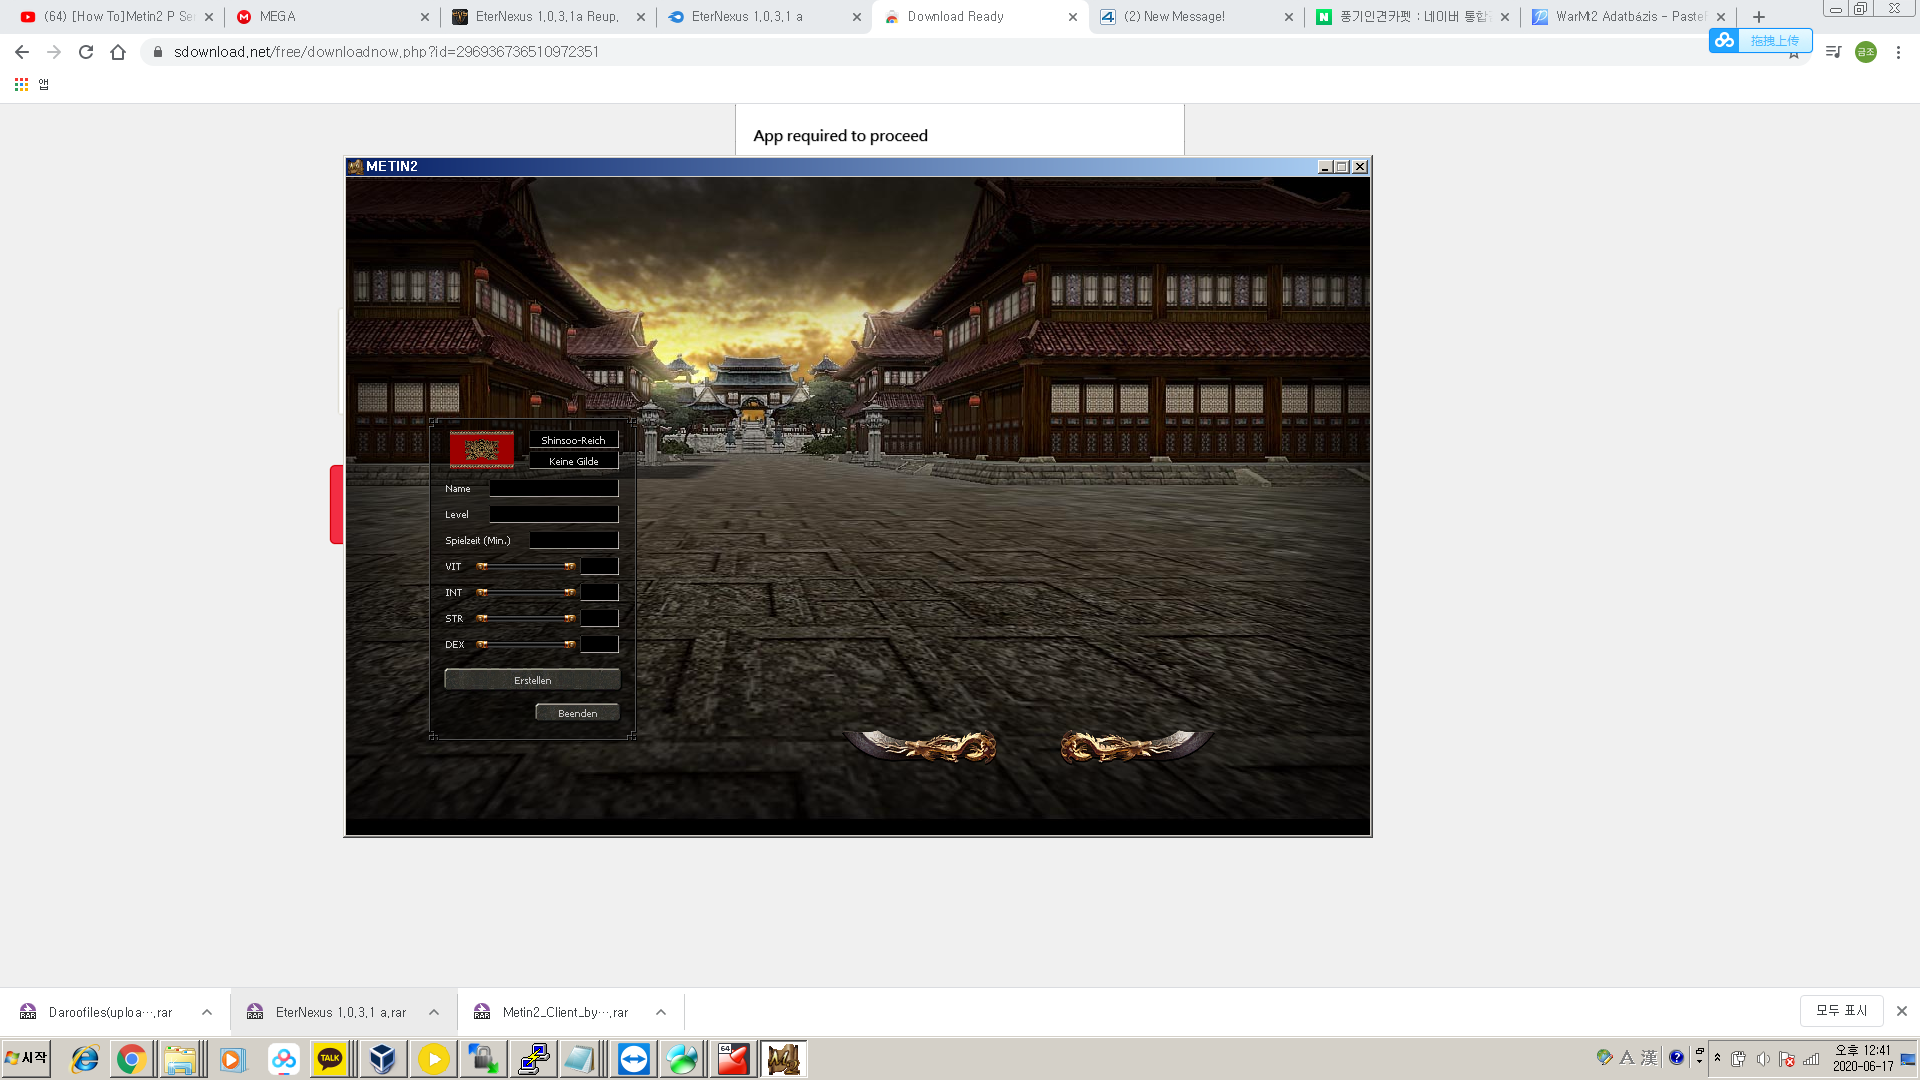Click the right dragon blade arrow in Metin2
Viewport: 1920px width, 1080px height.
(1136, 746)
